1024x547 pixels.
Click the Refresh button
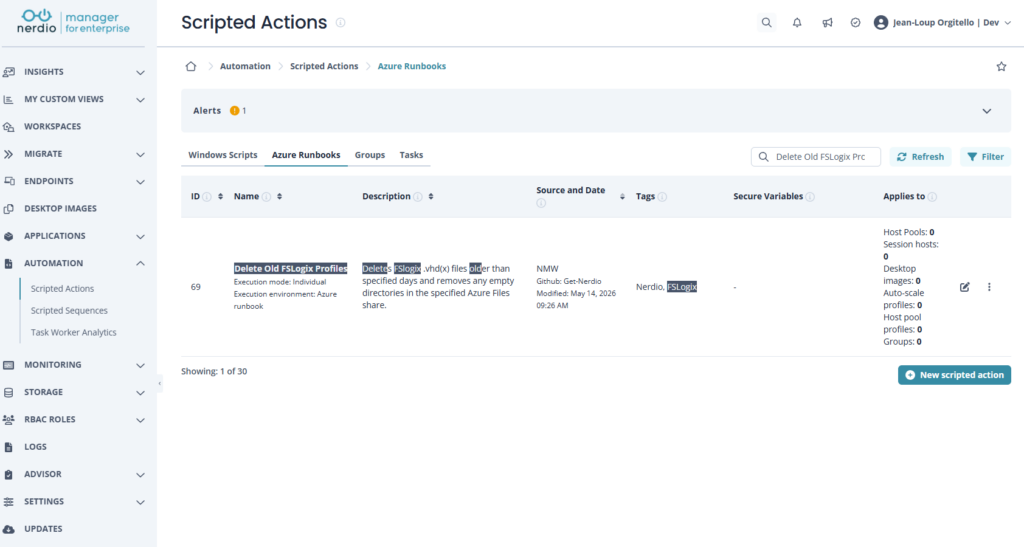920,157
